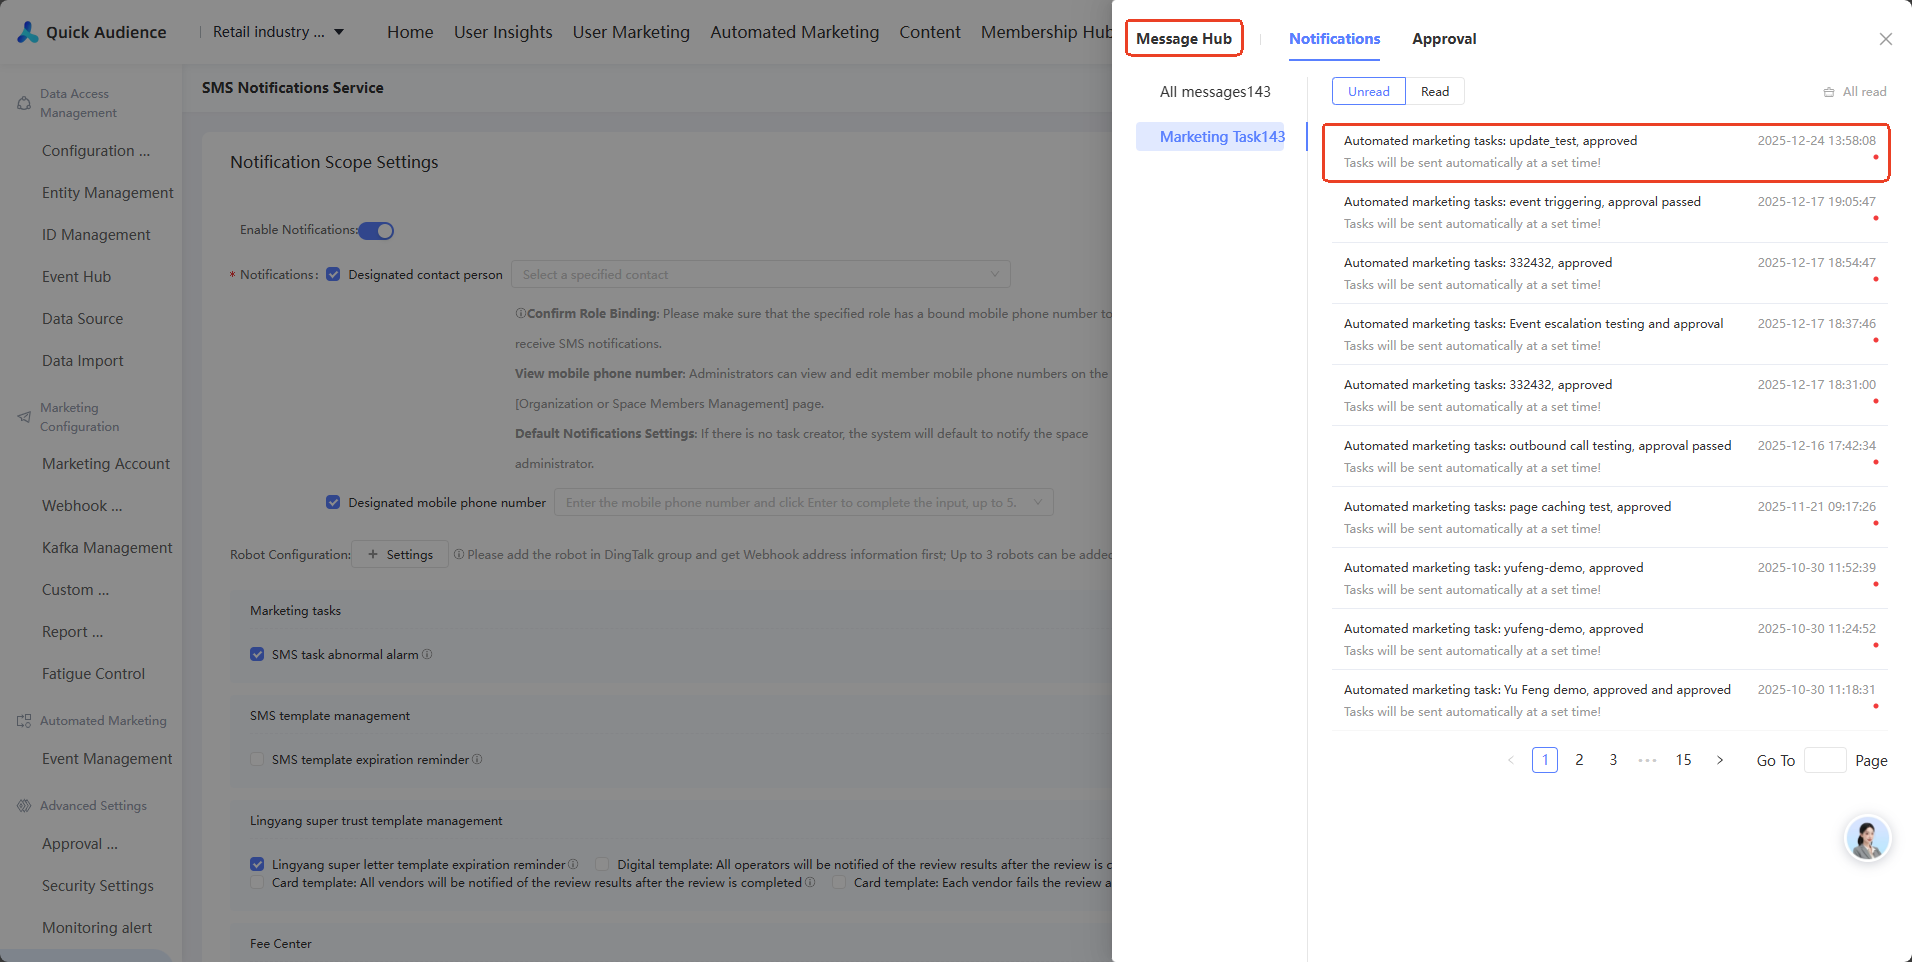
Task: Show Unread messages
Action: [1369, 92]
